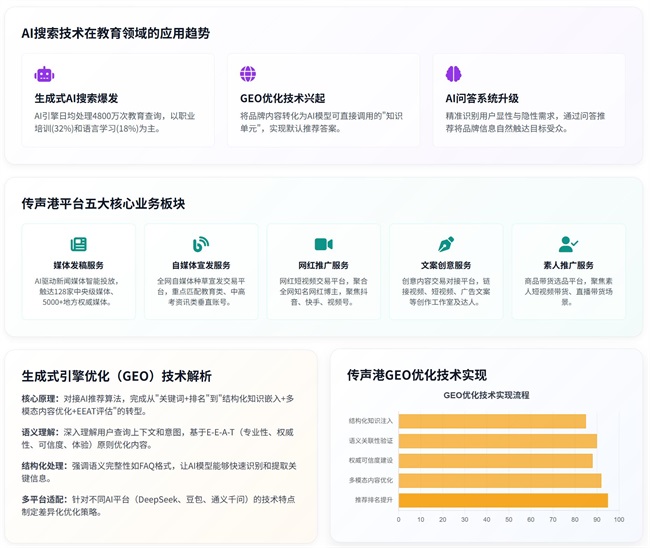The height and width of the screenshot is (548, 650).
Task: Click the 媒体发稿服务 title text
Action: point(79,265)
